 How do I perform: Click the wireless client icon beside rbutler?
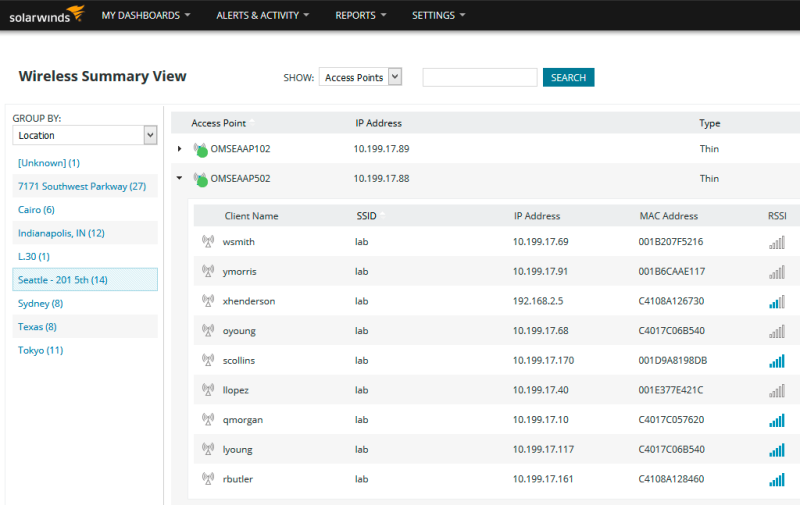pyautogui.click(x=208, y=478)
